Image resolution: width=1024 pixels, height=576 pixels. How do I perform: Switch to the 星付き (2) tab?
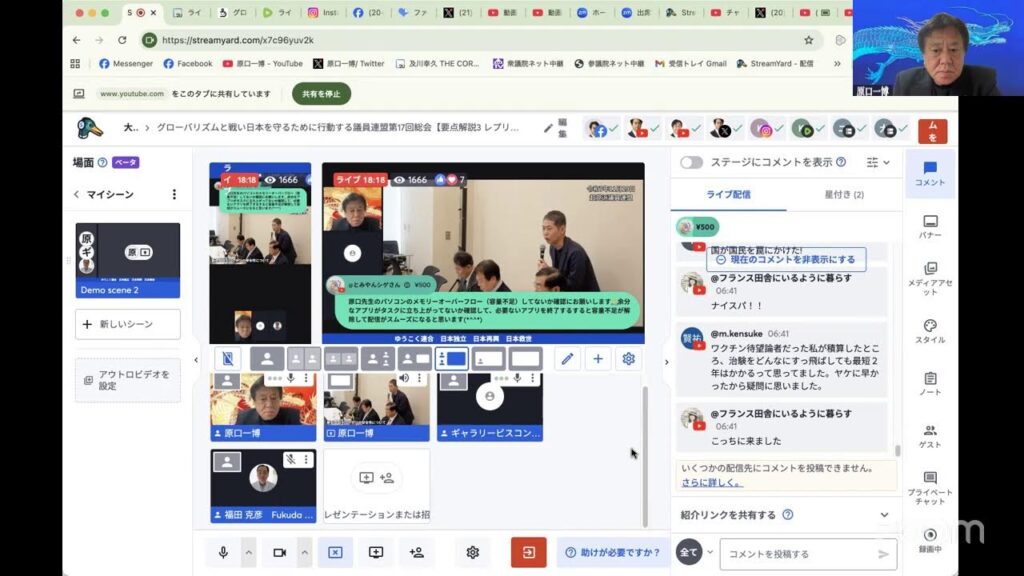point(843,194)
